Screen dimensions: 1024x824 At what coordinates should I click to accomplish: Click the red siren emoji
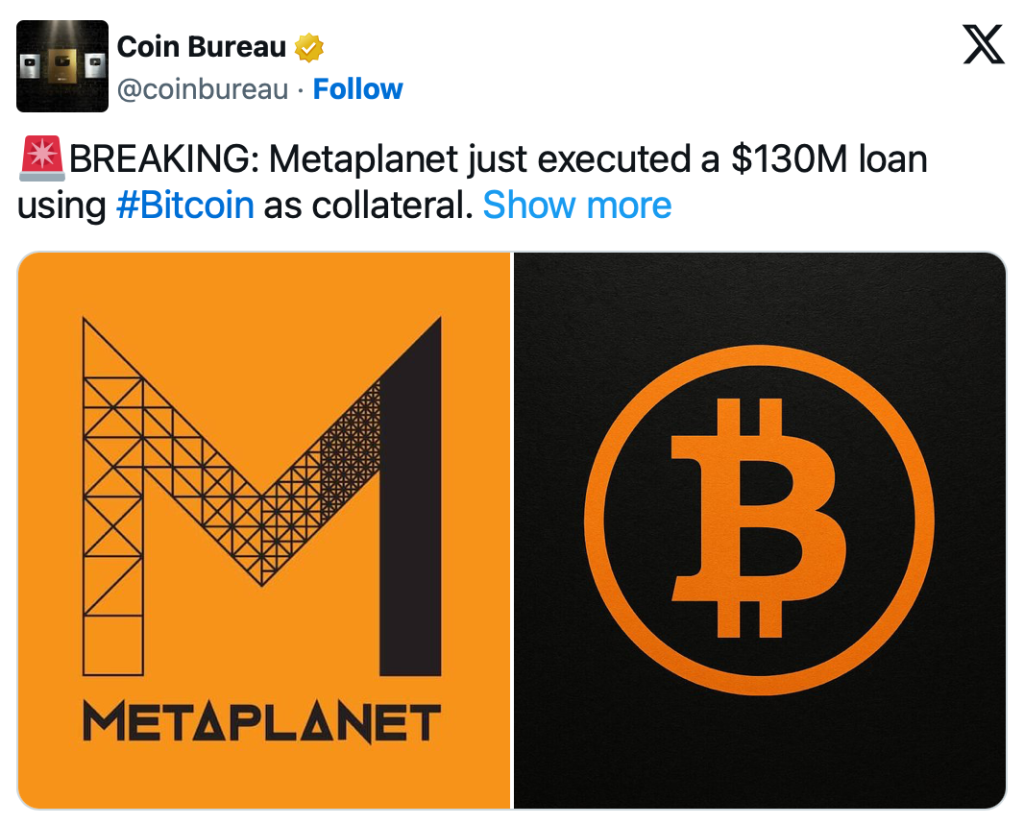41,160
